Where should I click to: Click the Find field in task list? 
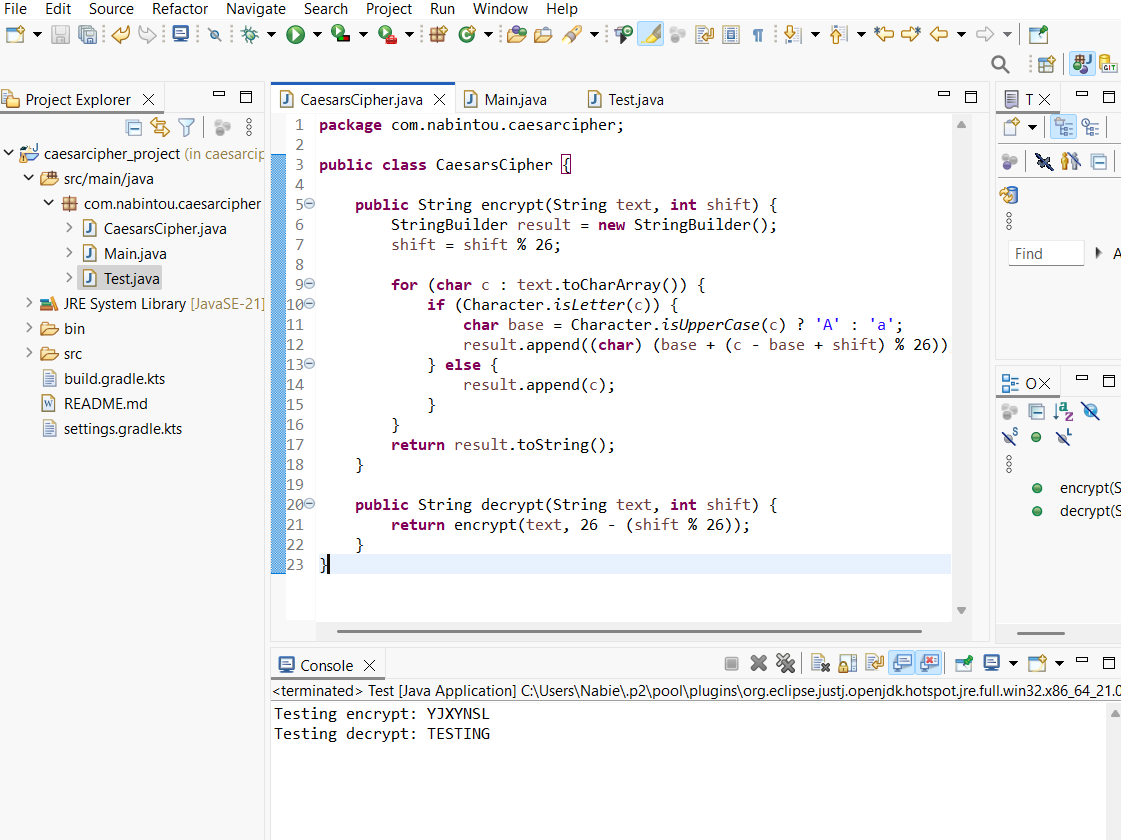pyautogui.click(x=1046, y=254)
